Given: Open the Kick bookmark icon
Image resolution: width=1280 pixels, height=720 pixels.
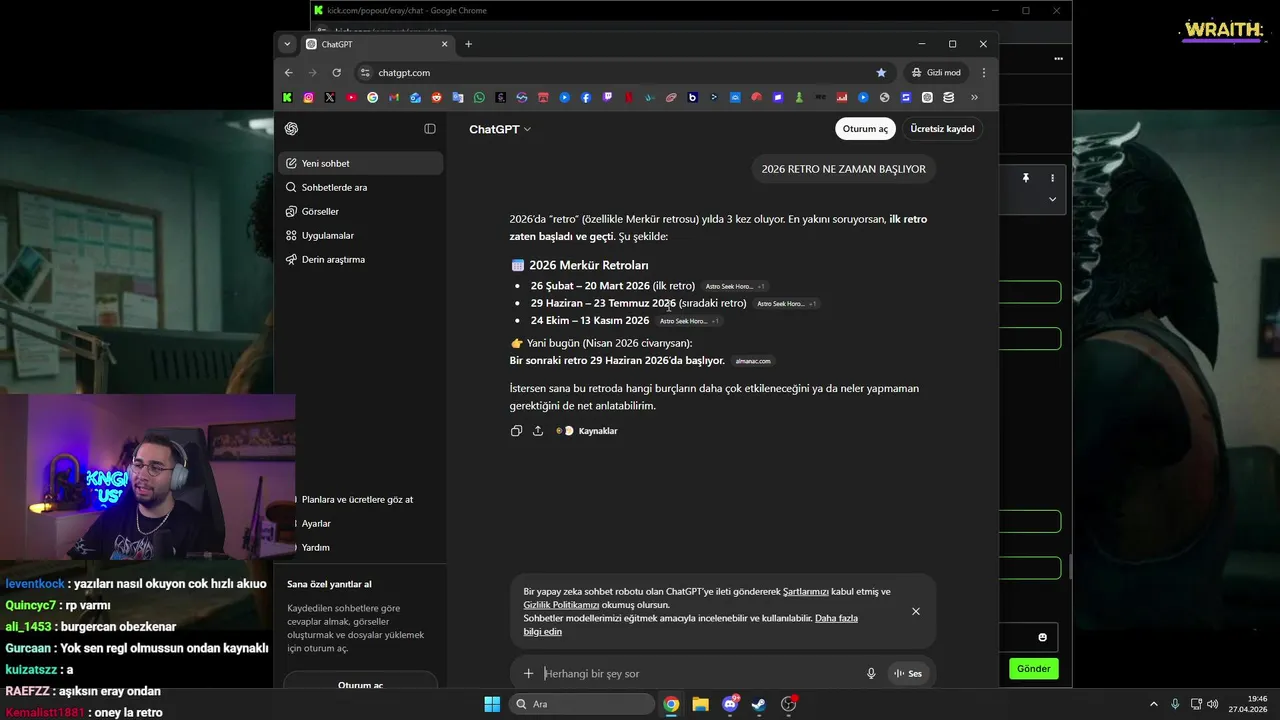Looking at the screenshot, I should (x=287, y=97).
